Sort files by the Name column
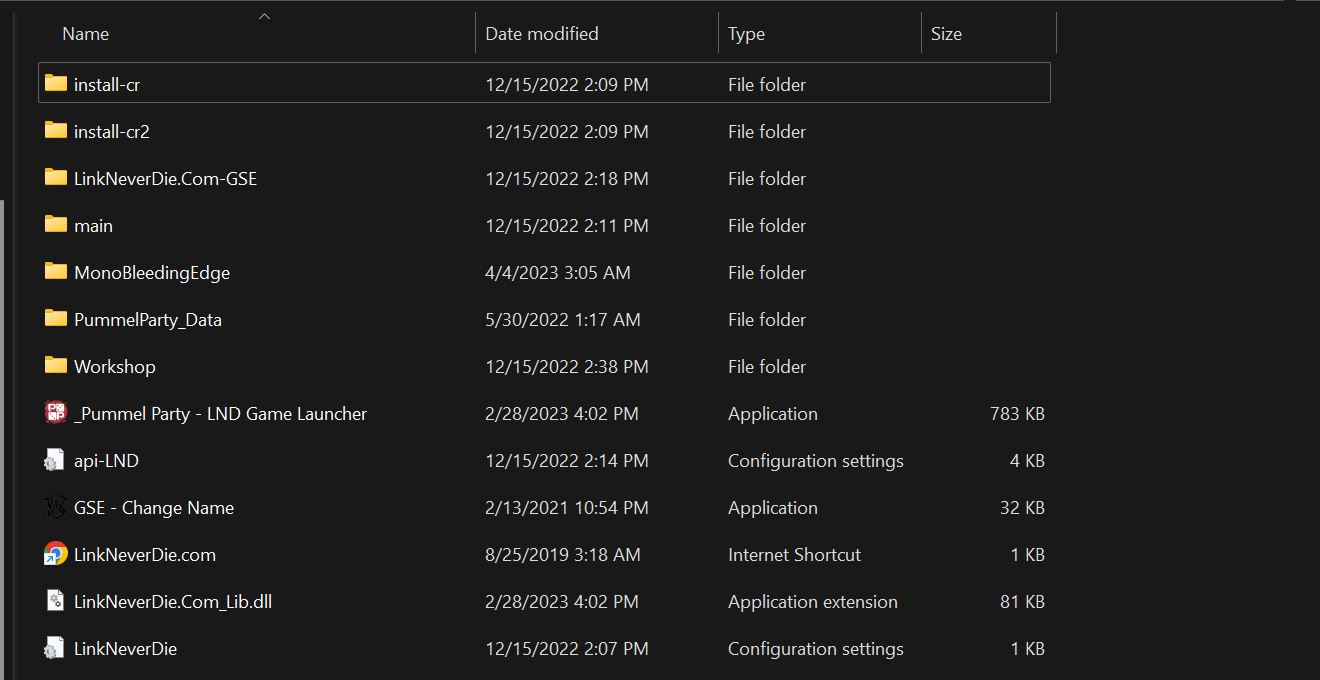This screenshot has height=680, width=1320. (x=85, y=33)
